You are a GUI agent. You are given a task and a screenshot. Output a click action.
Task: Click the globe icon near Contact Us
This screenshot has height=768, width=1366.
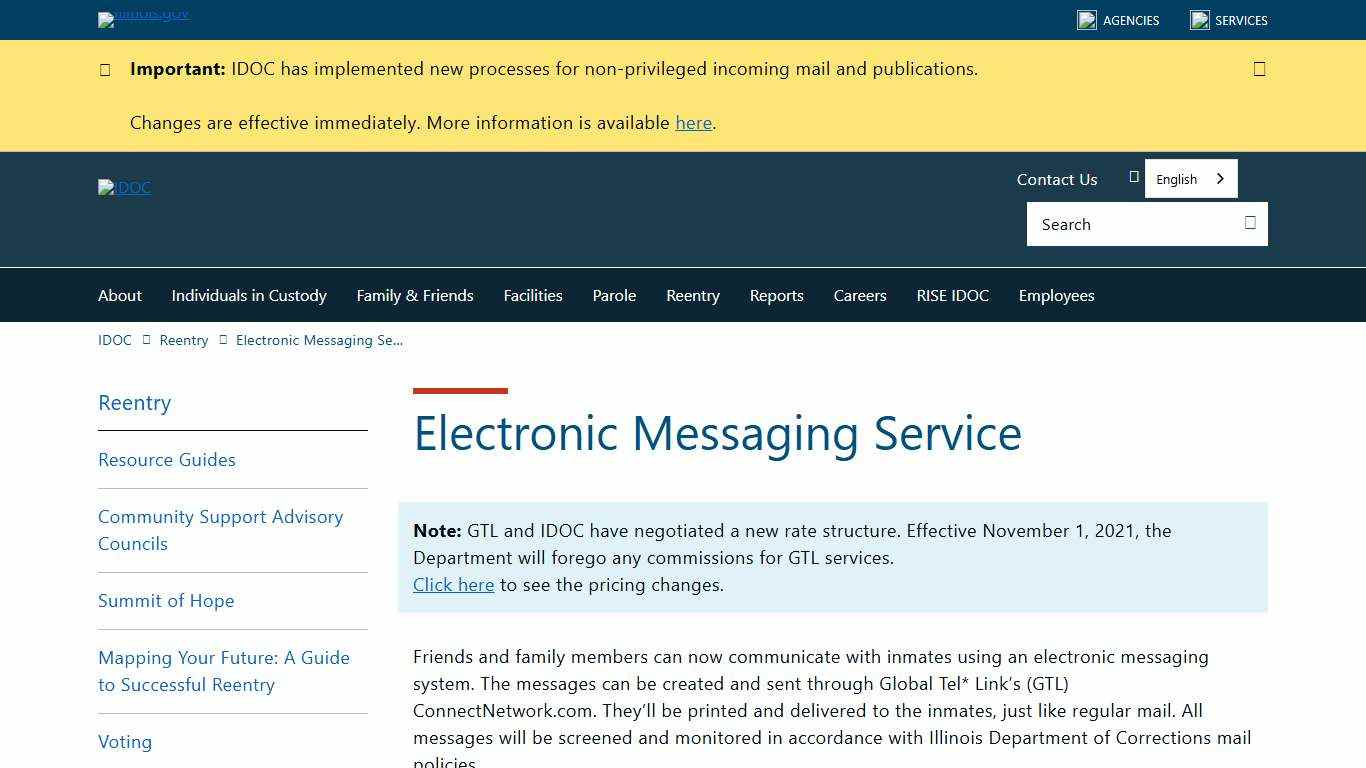(x=1135, y=176)
